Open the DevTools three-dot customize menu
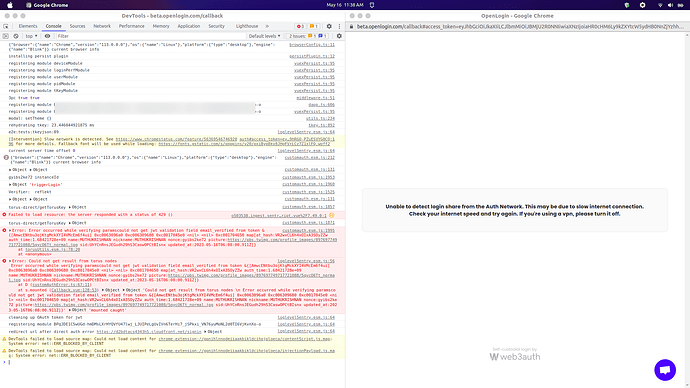The image size is (690, 388). pyautogui.click(x=339, y=26)
